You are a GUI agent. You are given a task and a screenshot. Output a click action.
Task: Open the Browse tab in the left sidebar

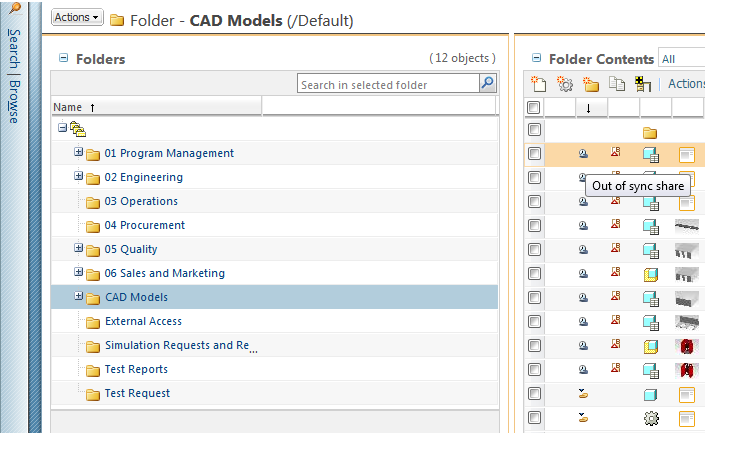14,102
